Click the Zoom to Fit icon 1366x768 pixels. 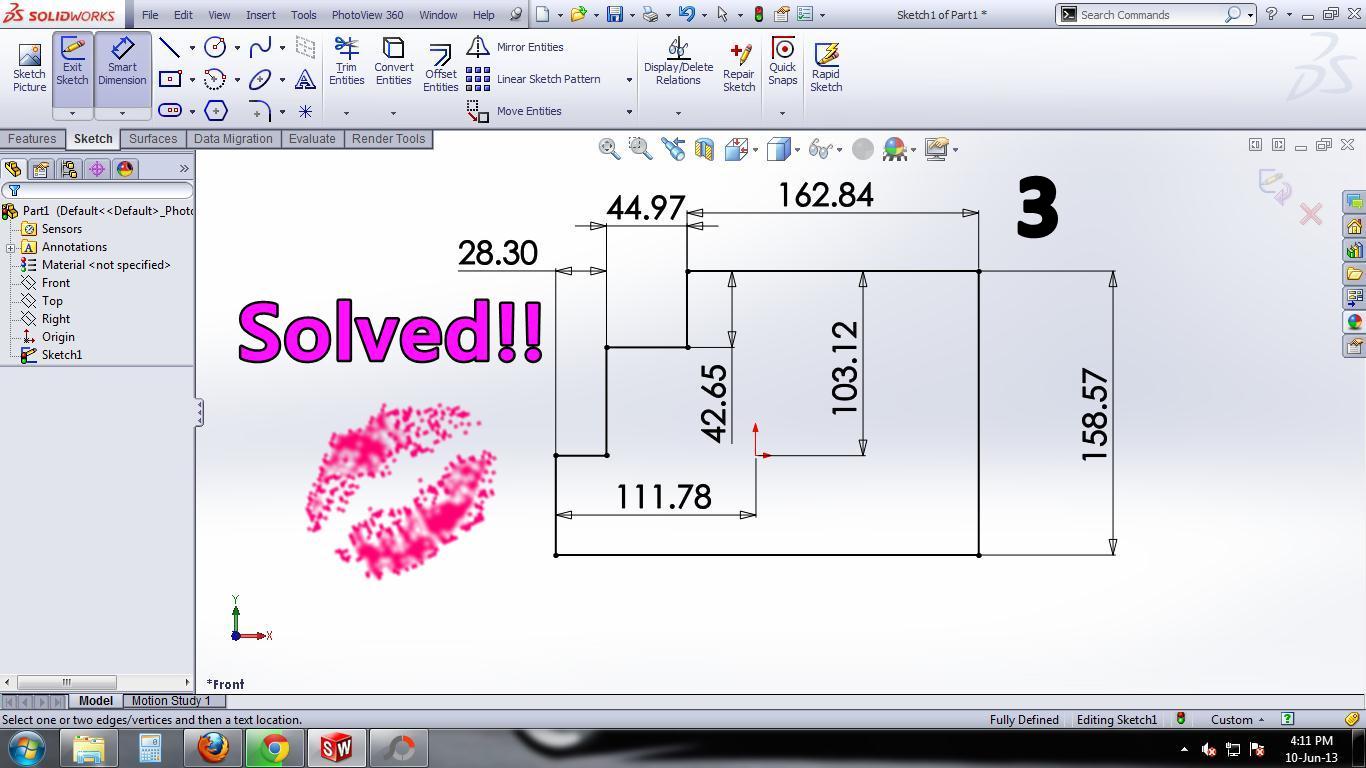tap(608, 149)
